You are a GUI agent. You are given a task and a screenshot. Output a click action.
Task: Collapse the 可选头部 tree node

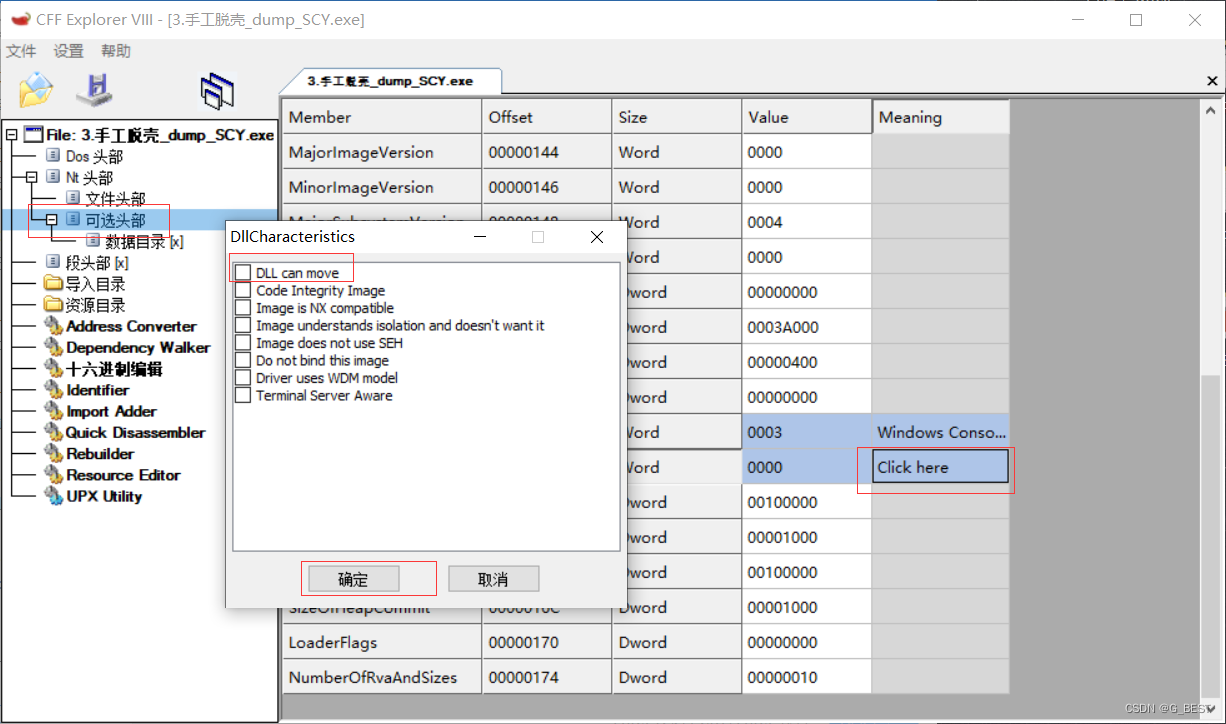point(51,219)
